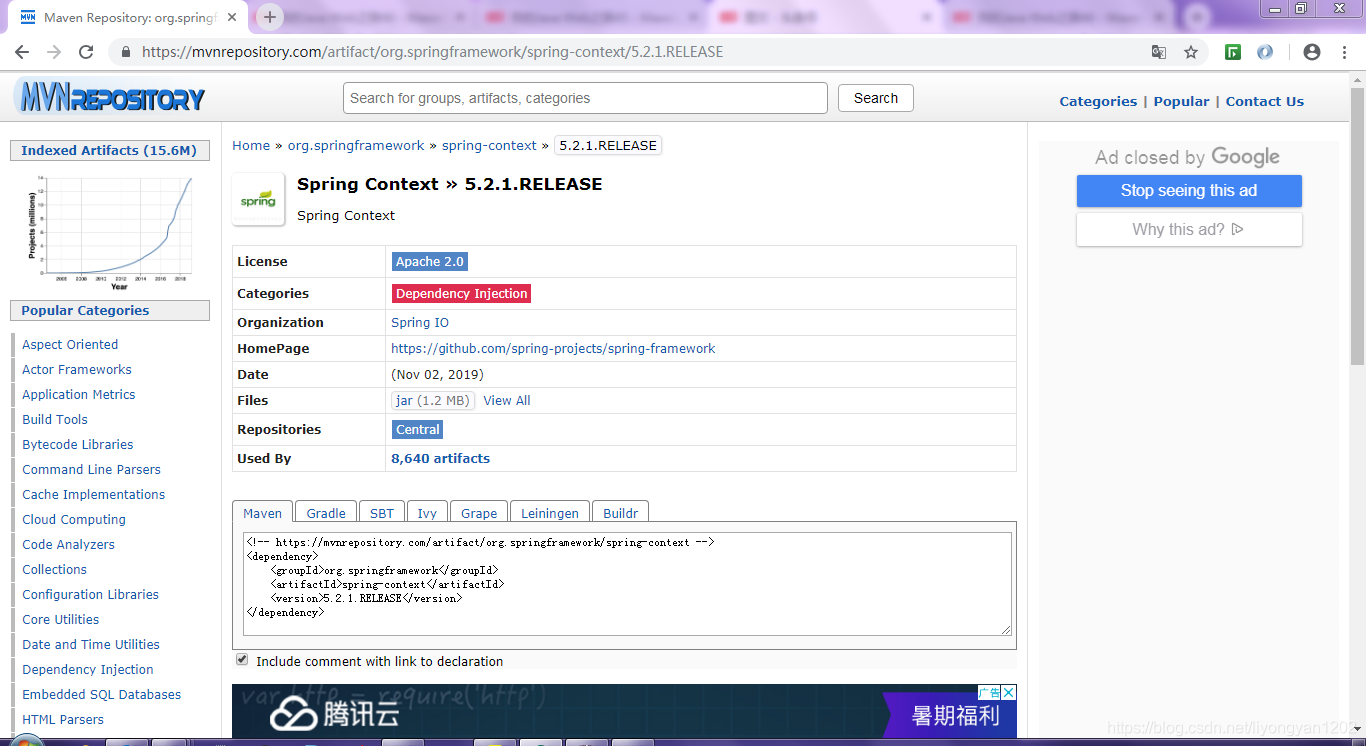Screen dimensions: 1366x746
Task: Open the profile account icon
Action: click(x=1312, y=52)
